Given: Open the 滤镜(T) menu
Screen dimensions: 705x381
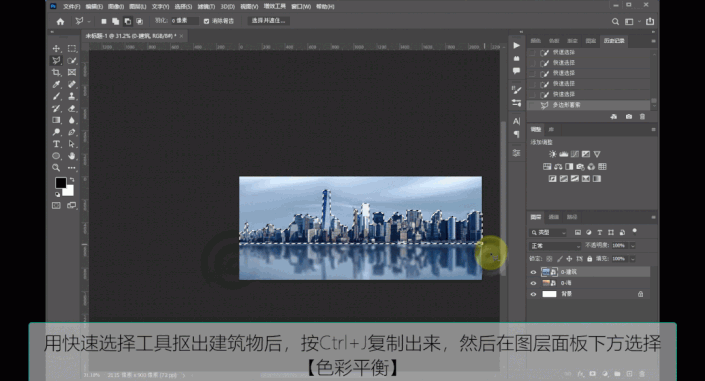Looking at the screenshot, I should [206, 7].
